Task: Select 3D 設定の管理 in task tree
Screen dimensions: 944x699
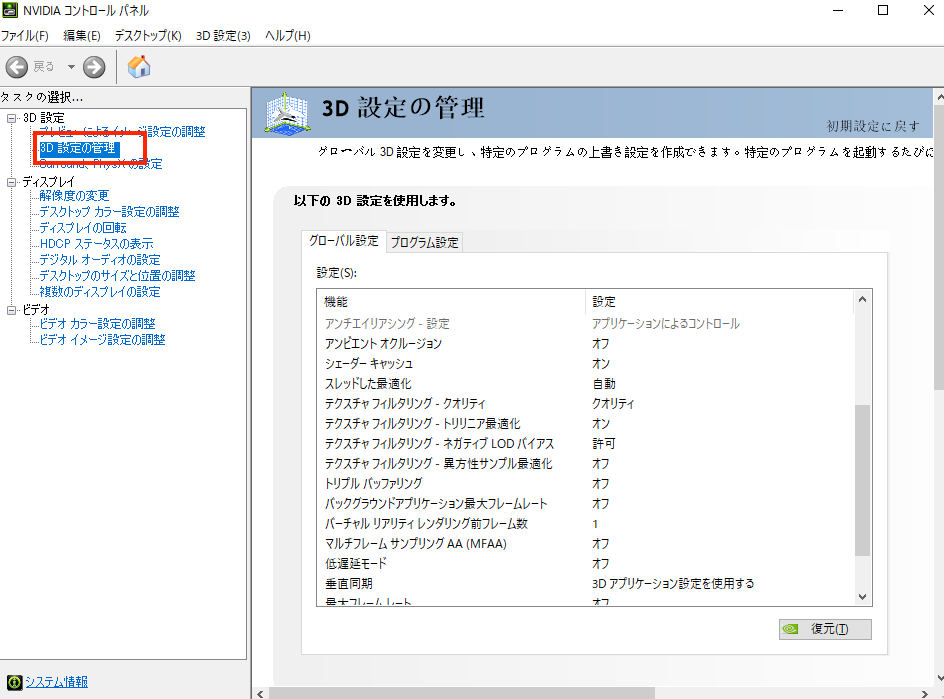Action: point(78,148)
